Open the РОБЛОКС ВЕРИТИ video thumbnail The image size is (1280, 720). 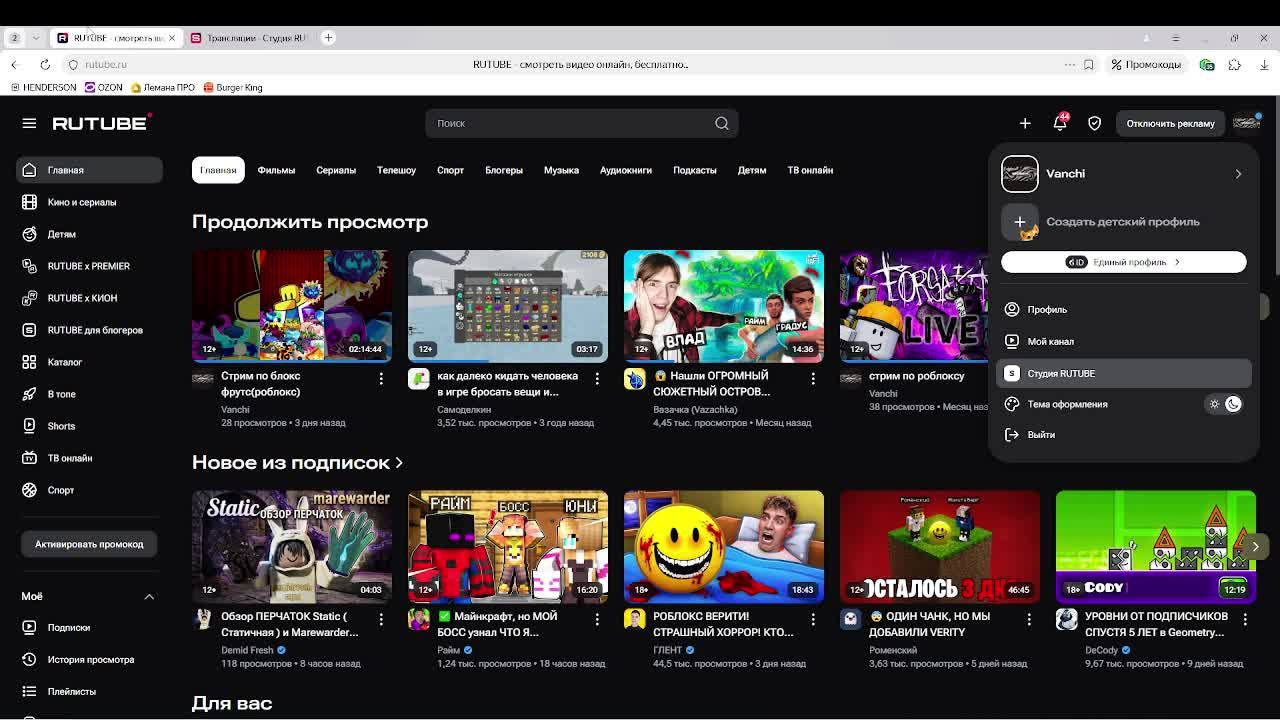(x=724, y=546)
